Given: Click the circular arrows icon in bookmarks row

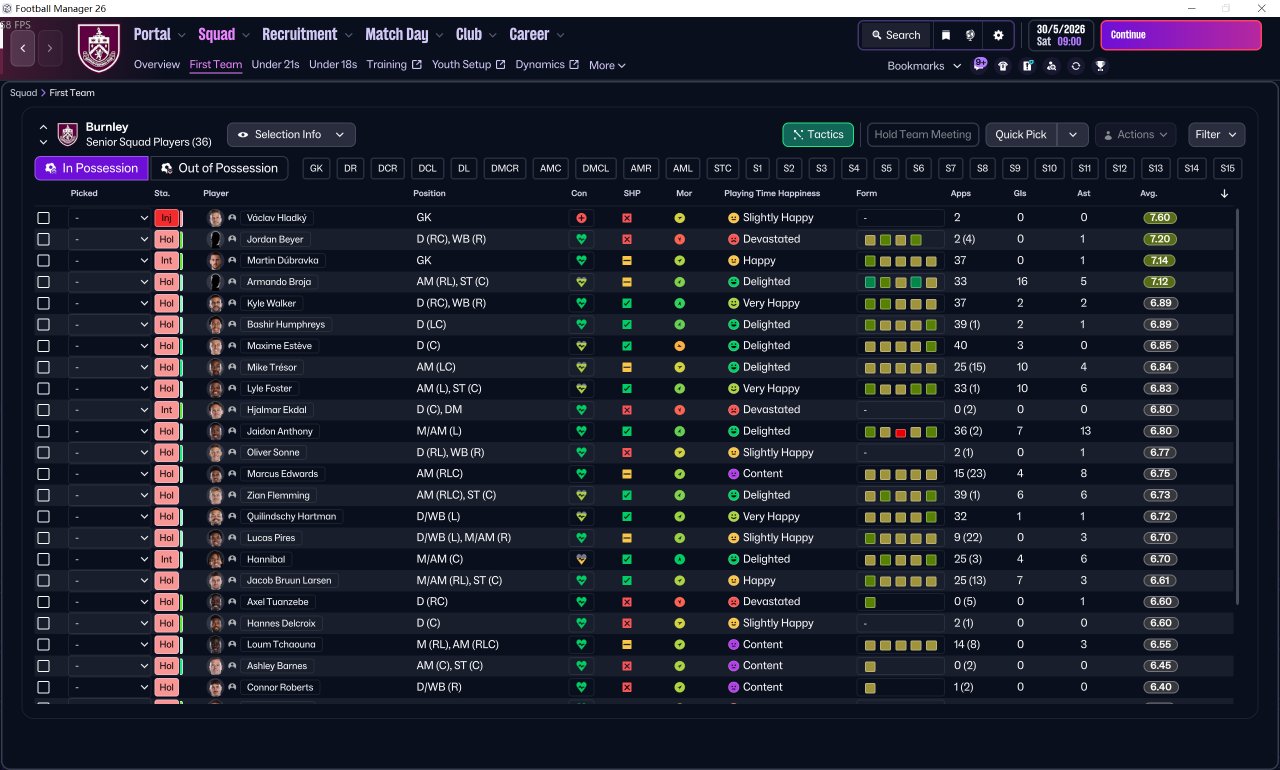Looking at the screenshot, I should tap(1075, 66).
